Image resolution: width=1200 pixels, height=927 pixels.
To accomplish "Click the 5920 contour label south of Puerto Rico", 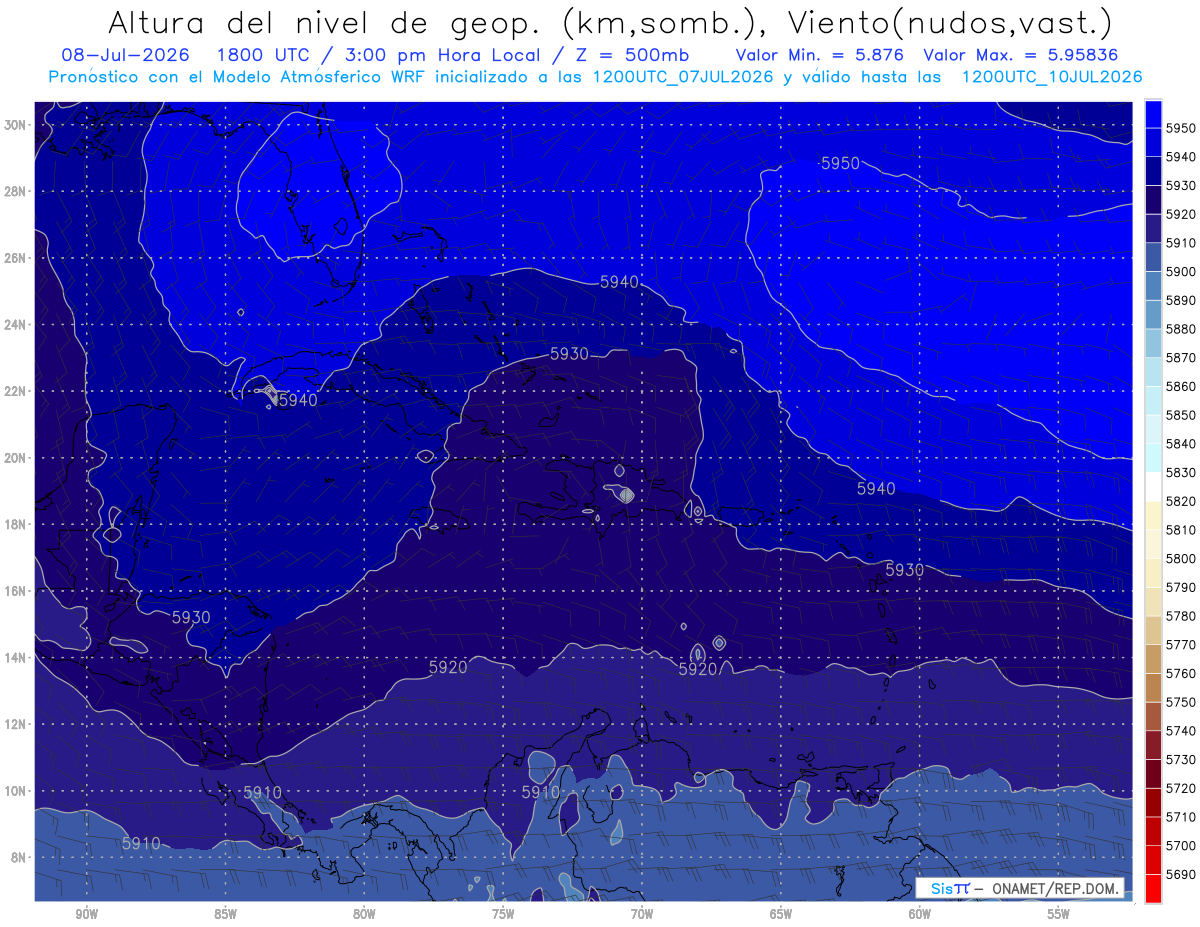I will pyautogui.click(x=698, y=669).
